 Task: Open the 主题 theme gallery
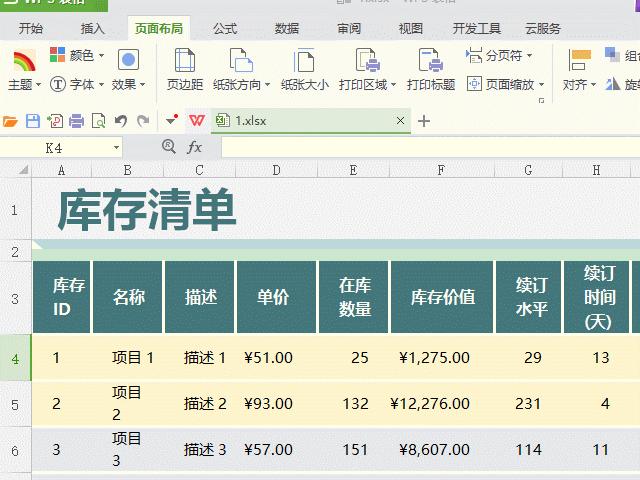point(24,70)
